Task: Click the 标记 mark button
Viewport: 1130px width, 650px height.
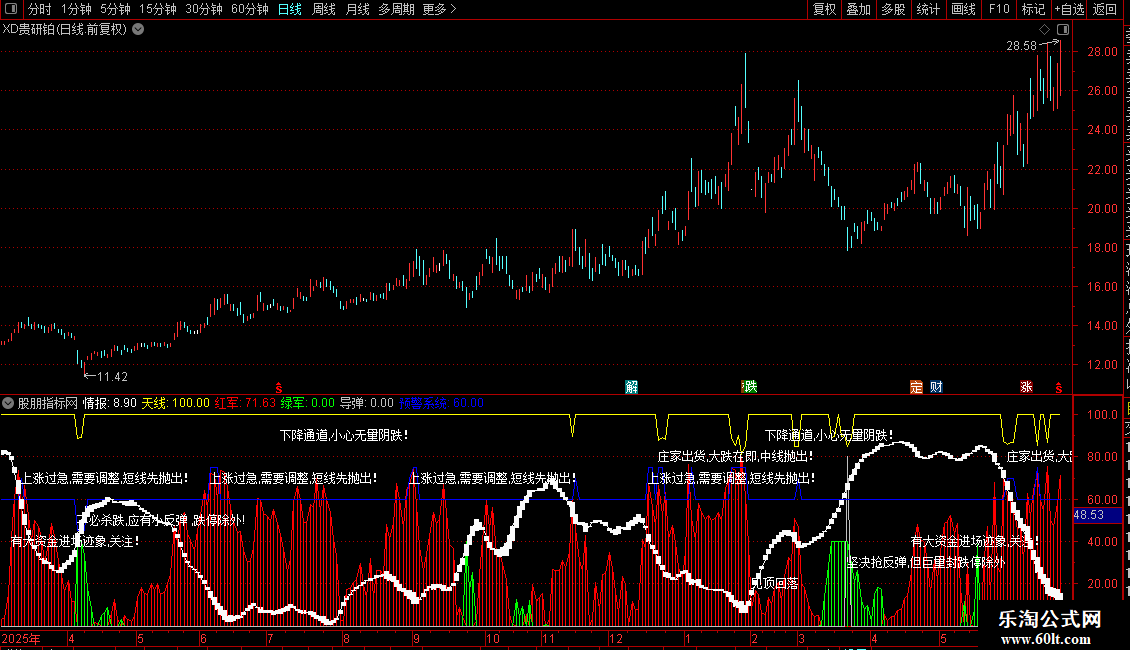Action: (x=1033, y=9)
